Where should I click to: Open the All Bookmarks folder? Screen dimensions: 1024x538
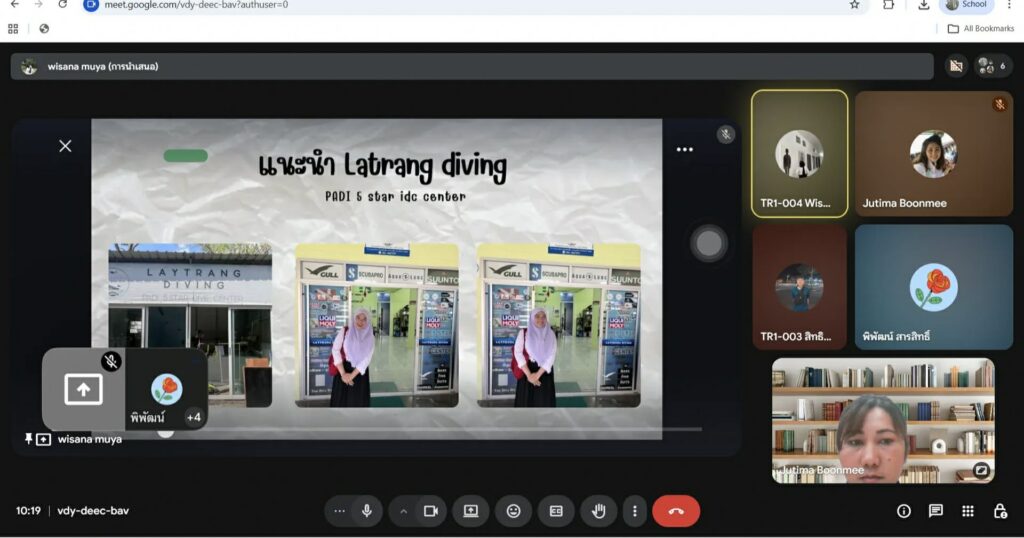pyautogui.click(x=980, y=29)
